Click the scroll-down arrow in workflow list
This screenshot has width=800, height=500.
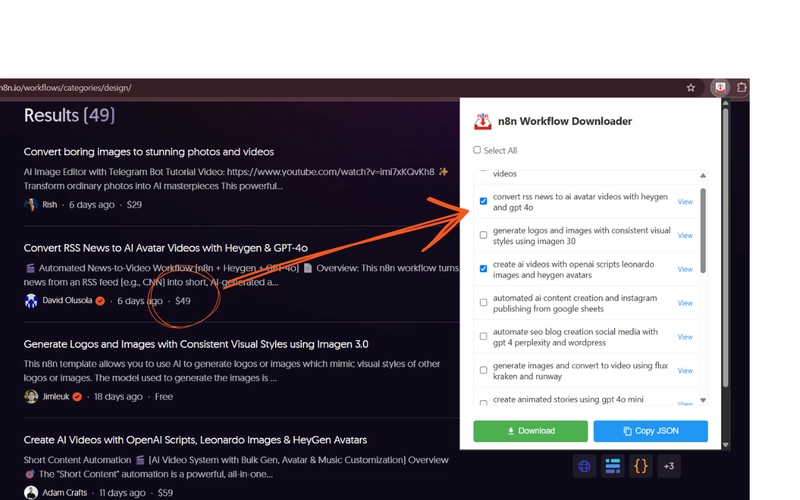tap(702, 401)
